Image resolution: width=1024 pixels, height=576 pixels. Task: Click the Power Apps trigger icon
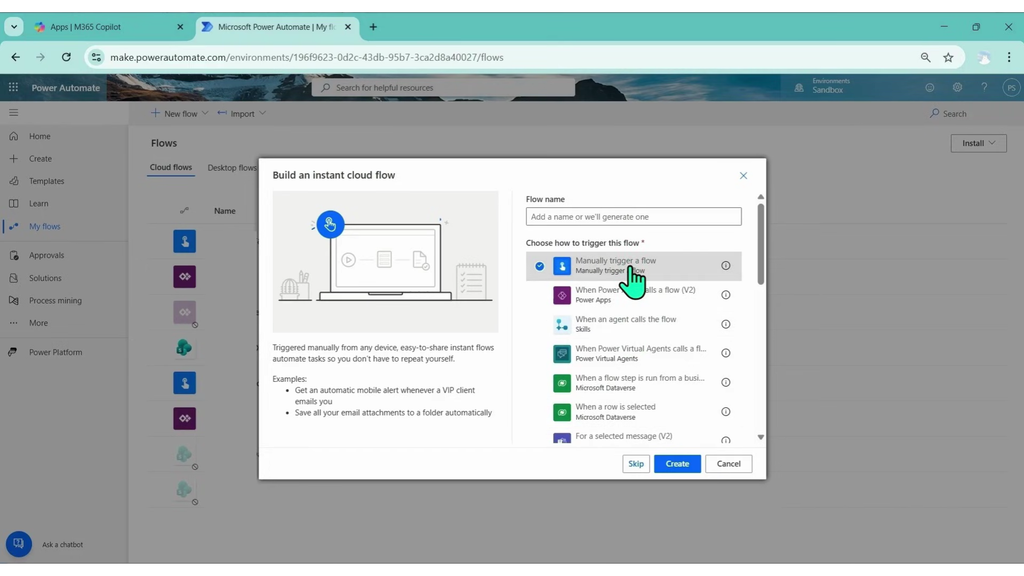pos(562,295)
